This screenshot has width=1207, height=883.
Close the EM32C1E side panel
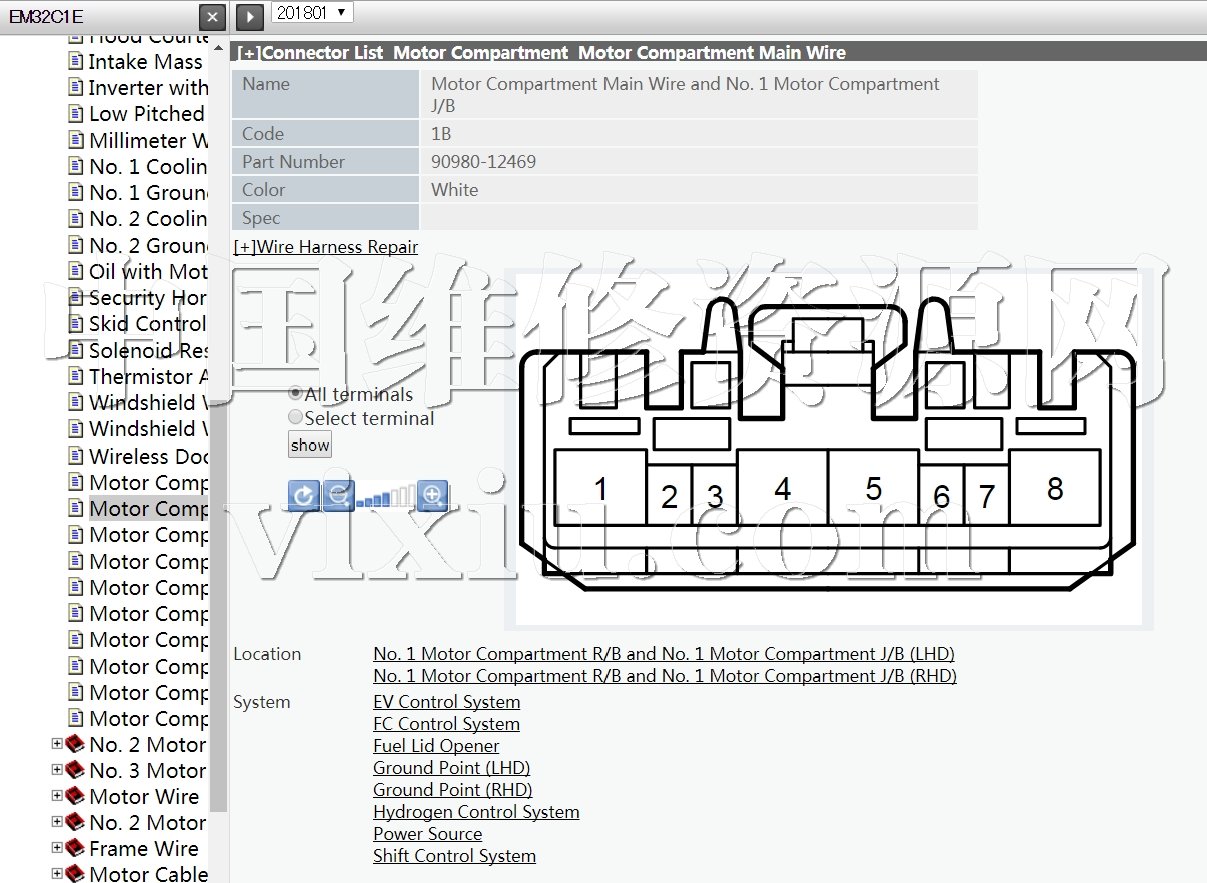212,17
